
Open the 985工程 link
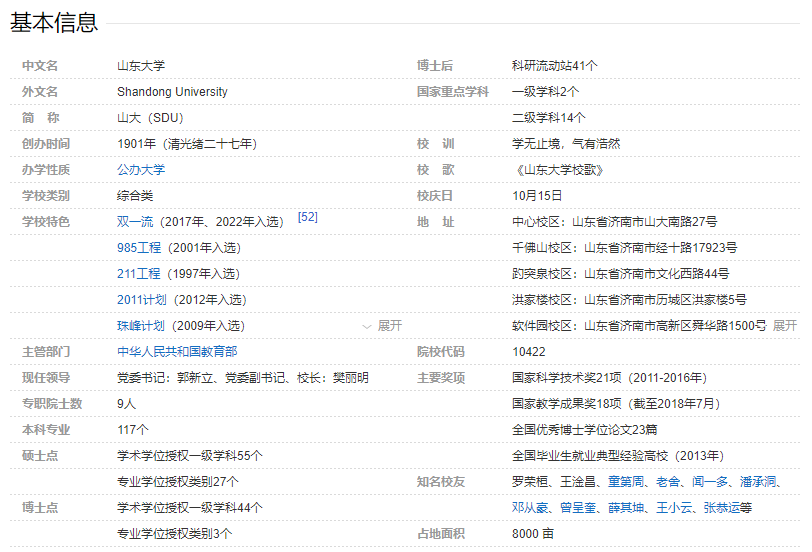[138, 248]
